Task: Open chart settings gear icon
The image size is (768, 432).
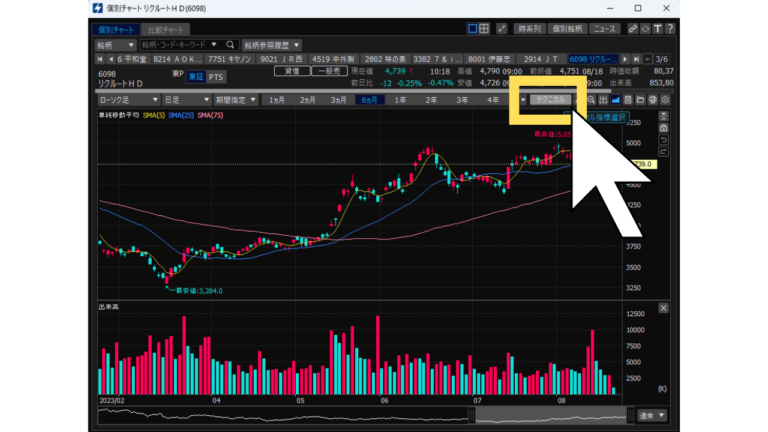Action: tap(666, 100)
